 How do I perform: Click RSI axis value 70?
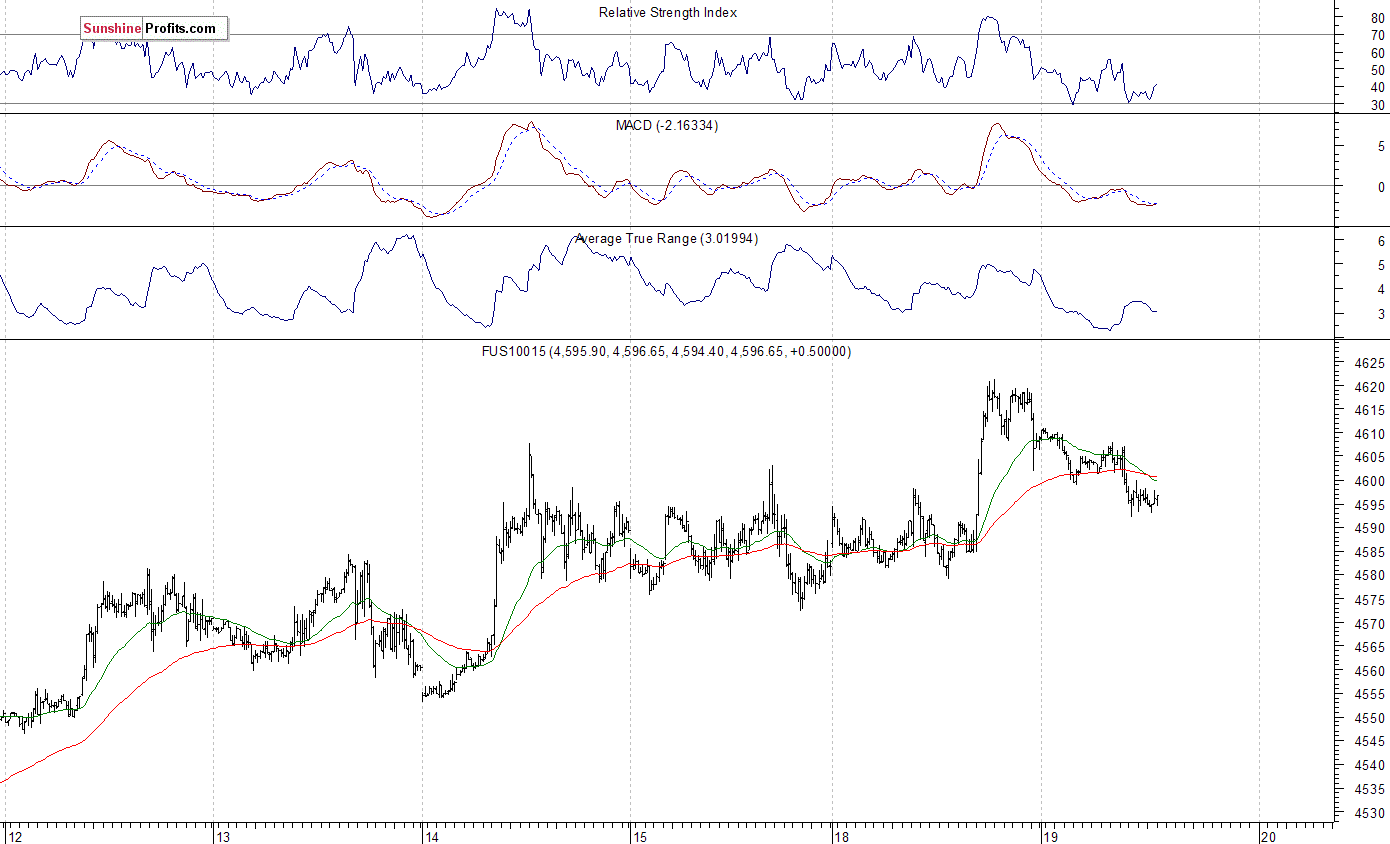(x=1377, y=35)
